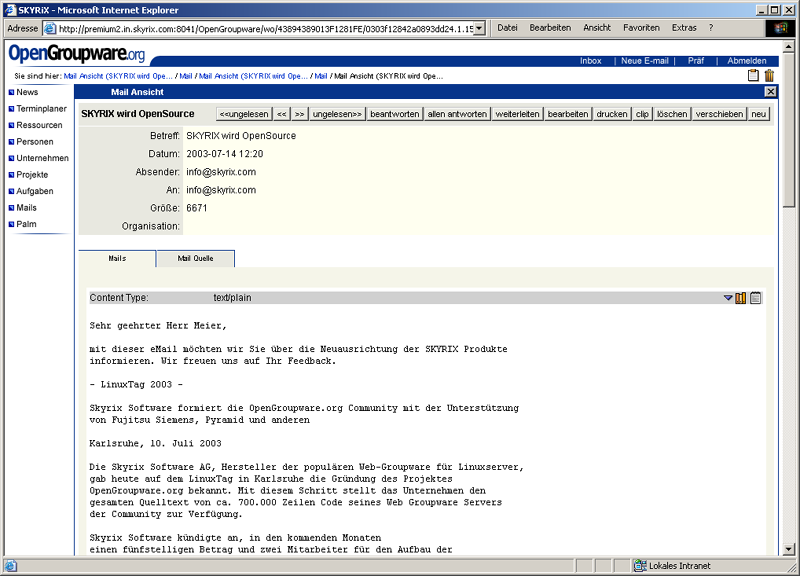Open Mails in the sidebar
Image resolution: width=800 pixels, height=576 pixels.
(27, 208)
